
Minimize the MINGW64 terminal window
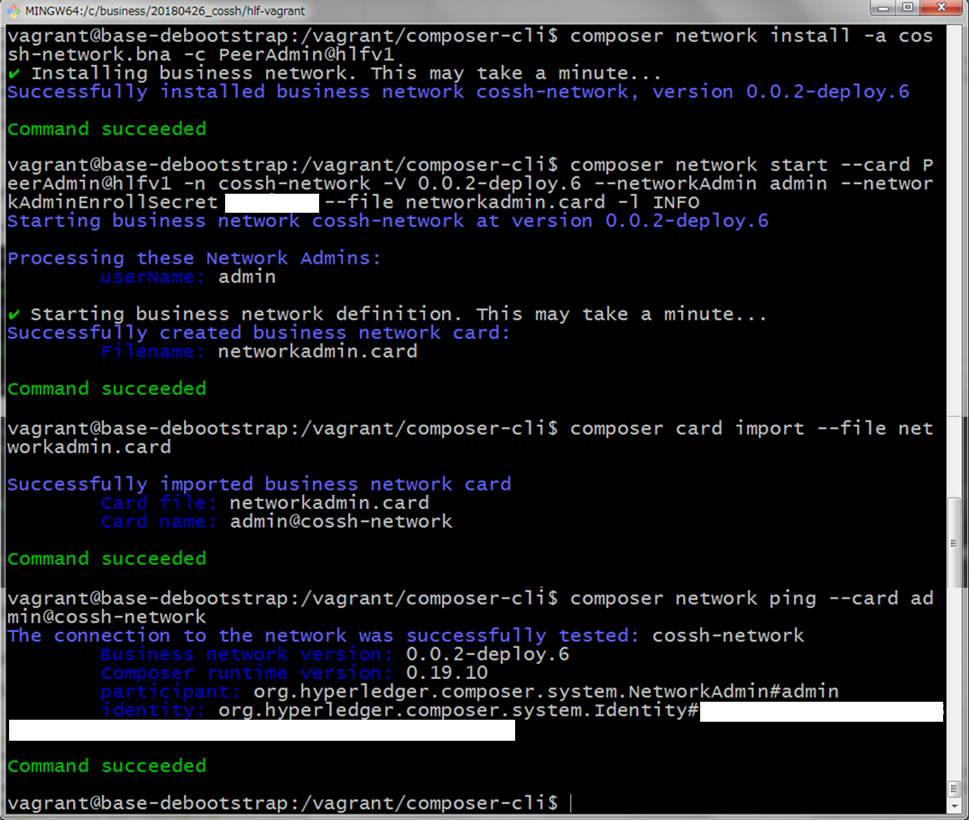pyautogui.click(x=883, y=8)
